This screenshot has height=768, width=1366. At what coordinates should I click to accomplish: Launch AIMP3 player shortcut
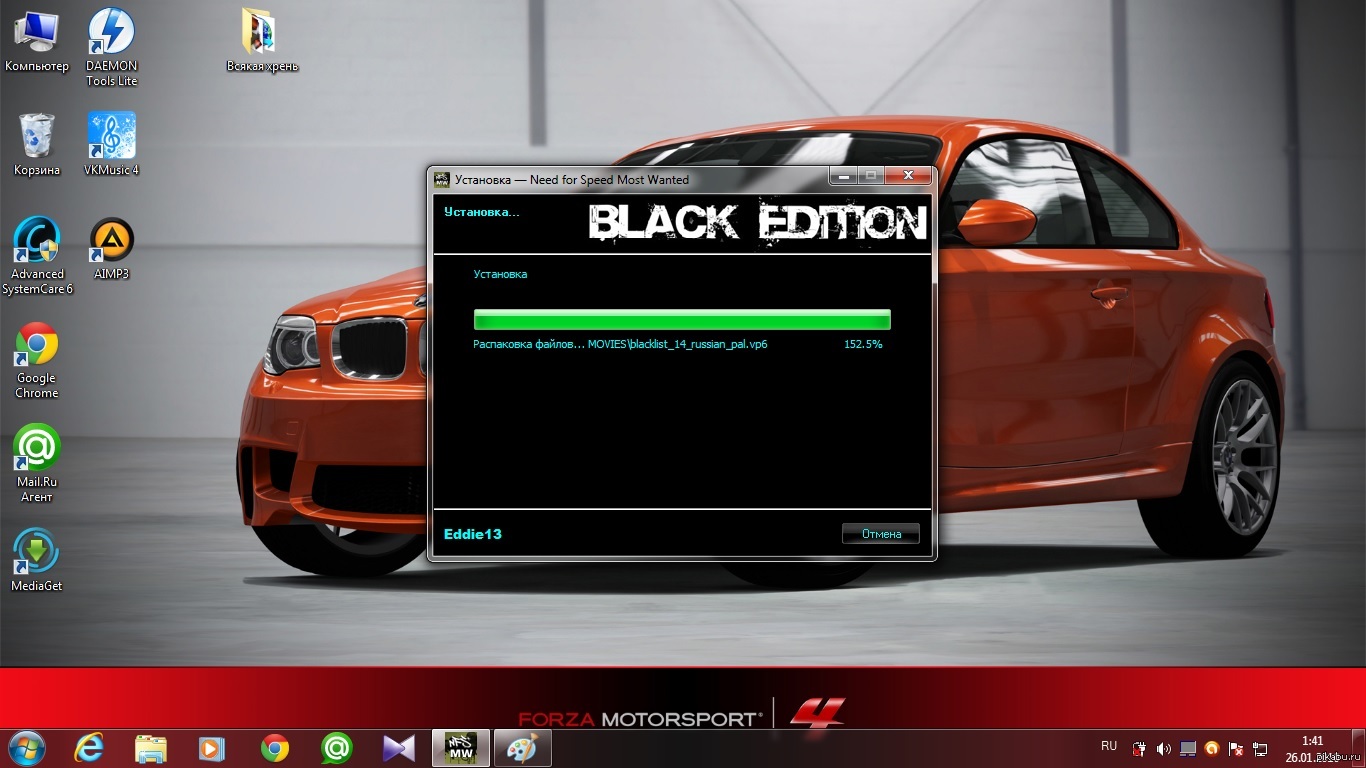coord(111,249)
